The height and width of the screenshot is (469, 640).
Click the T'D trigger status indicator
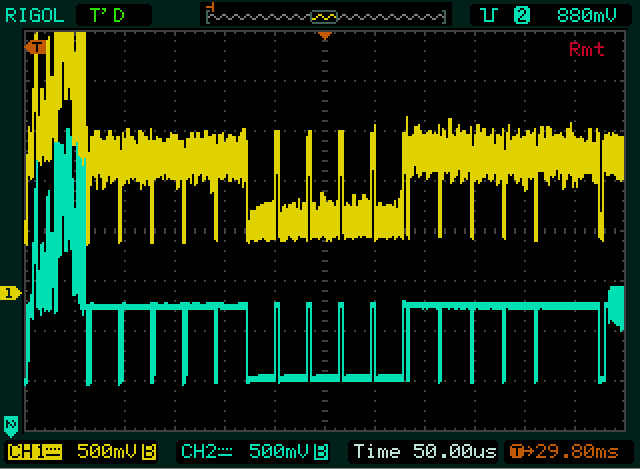click(110, 15)
